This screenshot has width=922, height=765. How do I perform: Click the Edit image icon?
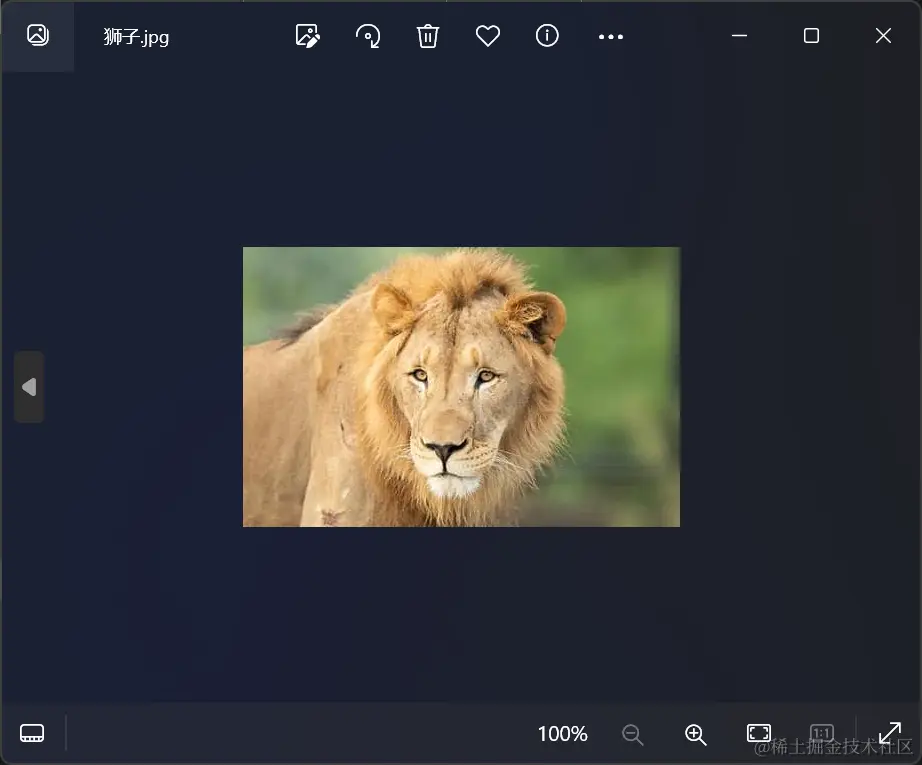308,36
